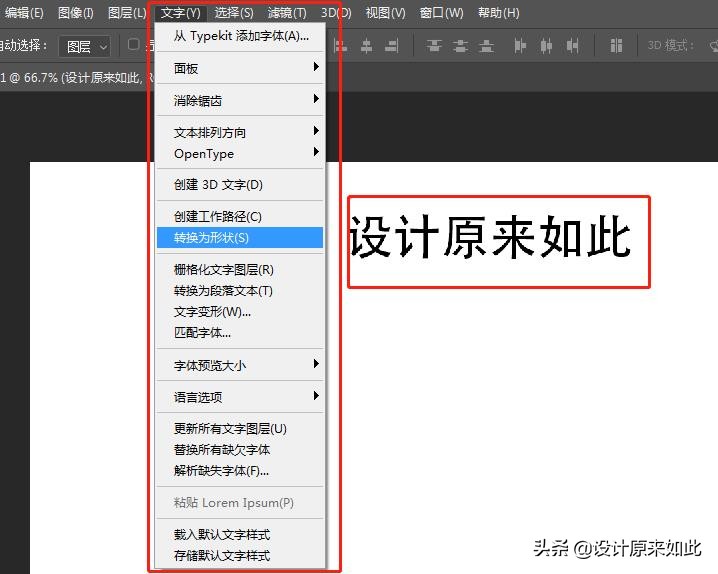This screenshot has height=574, width=718.
Task: Click Distribute right edges icon
Action: pos(572,46)
